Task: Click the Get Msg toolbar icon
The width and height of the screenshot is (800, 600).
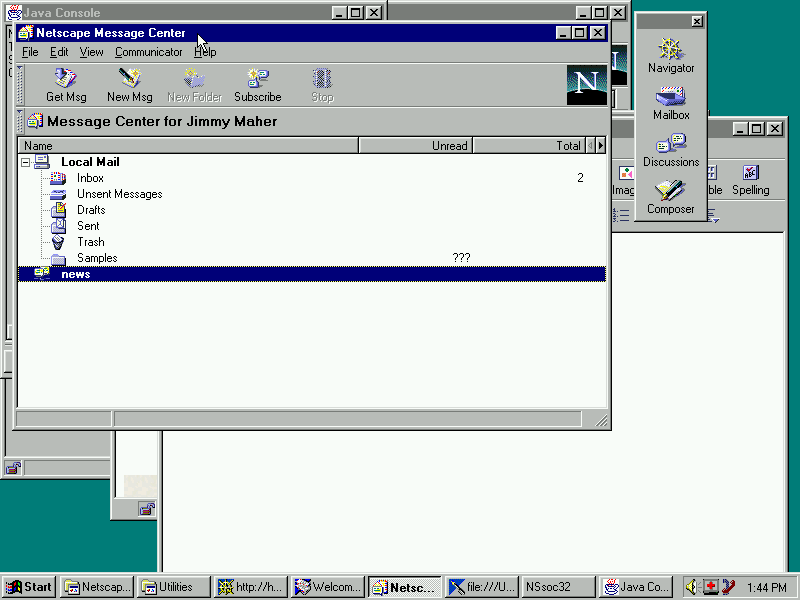Action: 66,79
